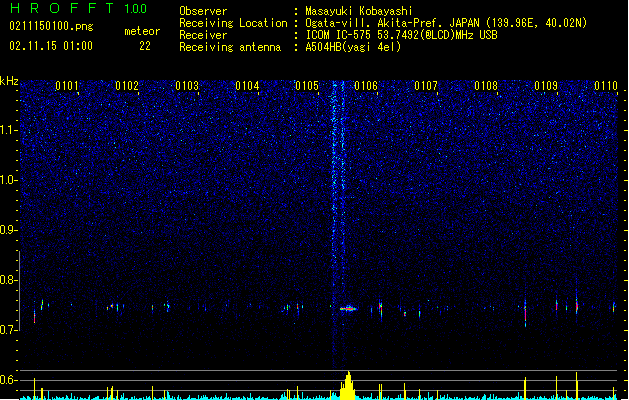Click the Observer label
This screenshot has width=629, height=400.
pyautogui.click(x=203, y=11)
